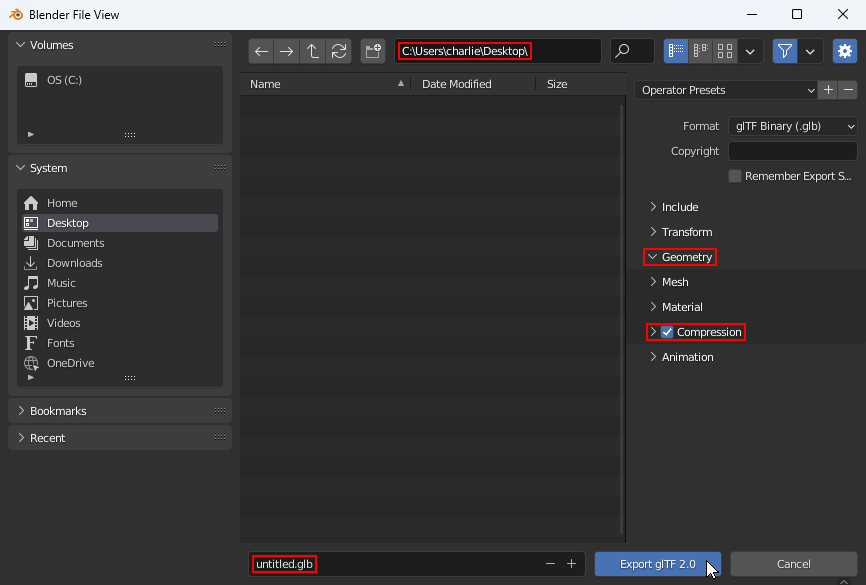The image size is (866, 585).
Task: Create a new folder
Action: coord(373,51)
